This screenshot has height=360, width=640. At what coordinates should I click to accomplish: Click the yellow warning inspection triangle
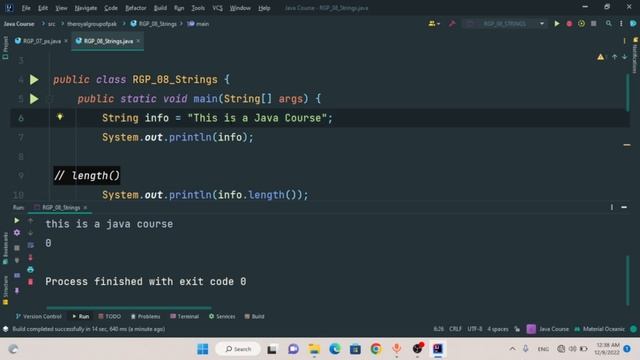(x=600, y=57)
